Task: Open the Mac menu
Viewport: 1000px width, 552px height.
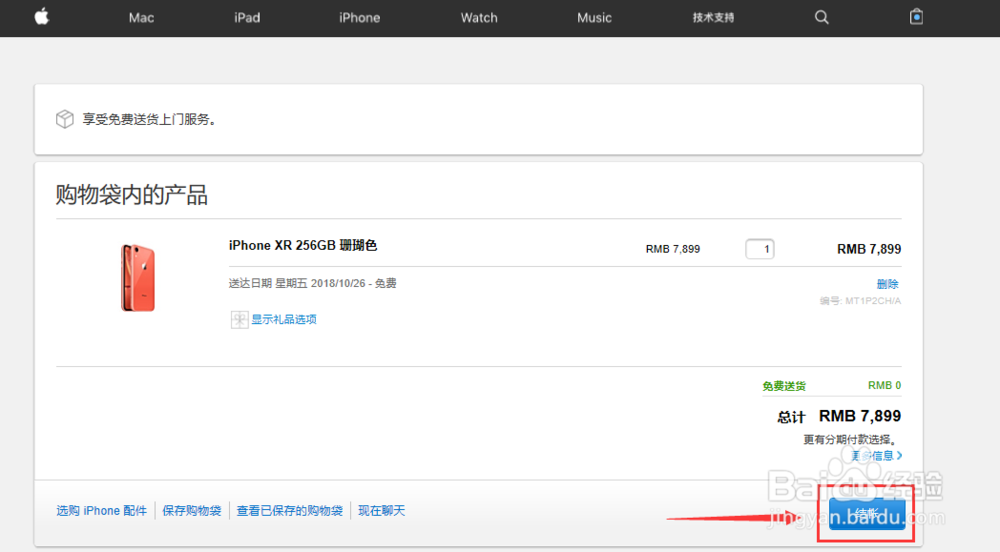Action: click(141, 18)
